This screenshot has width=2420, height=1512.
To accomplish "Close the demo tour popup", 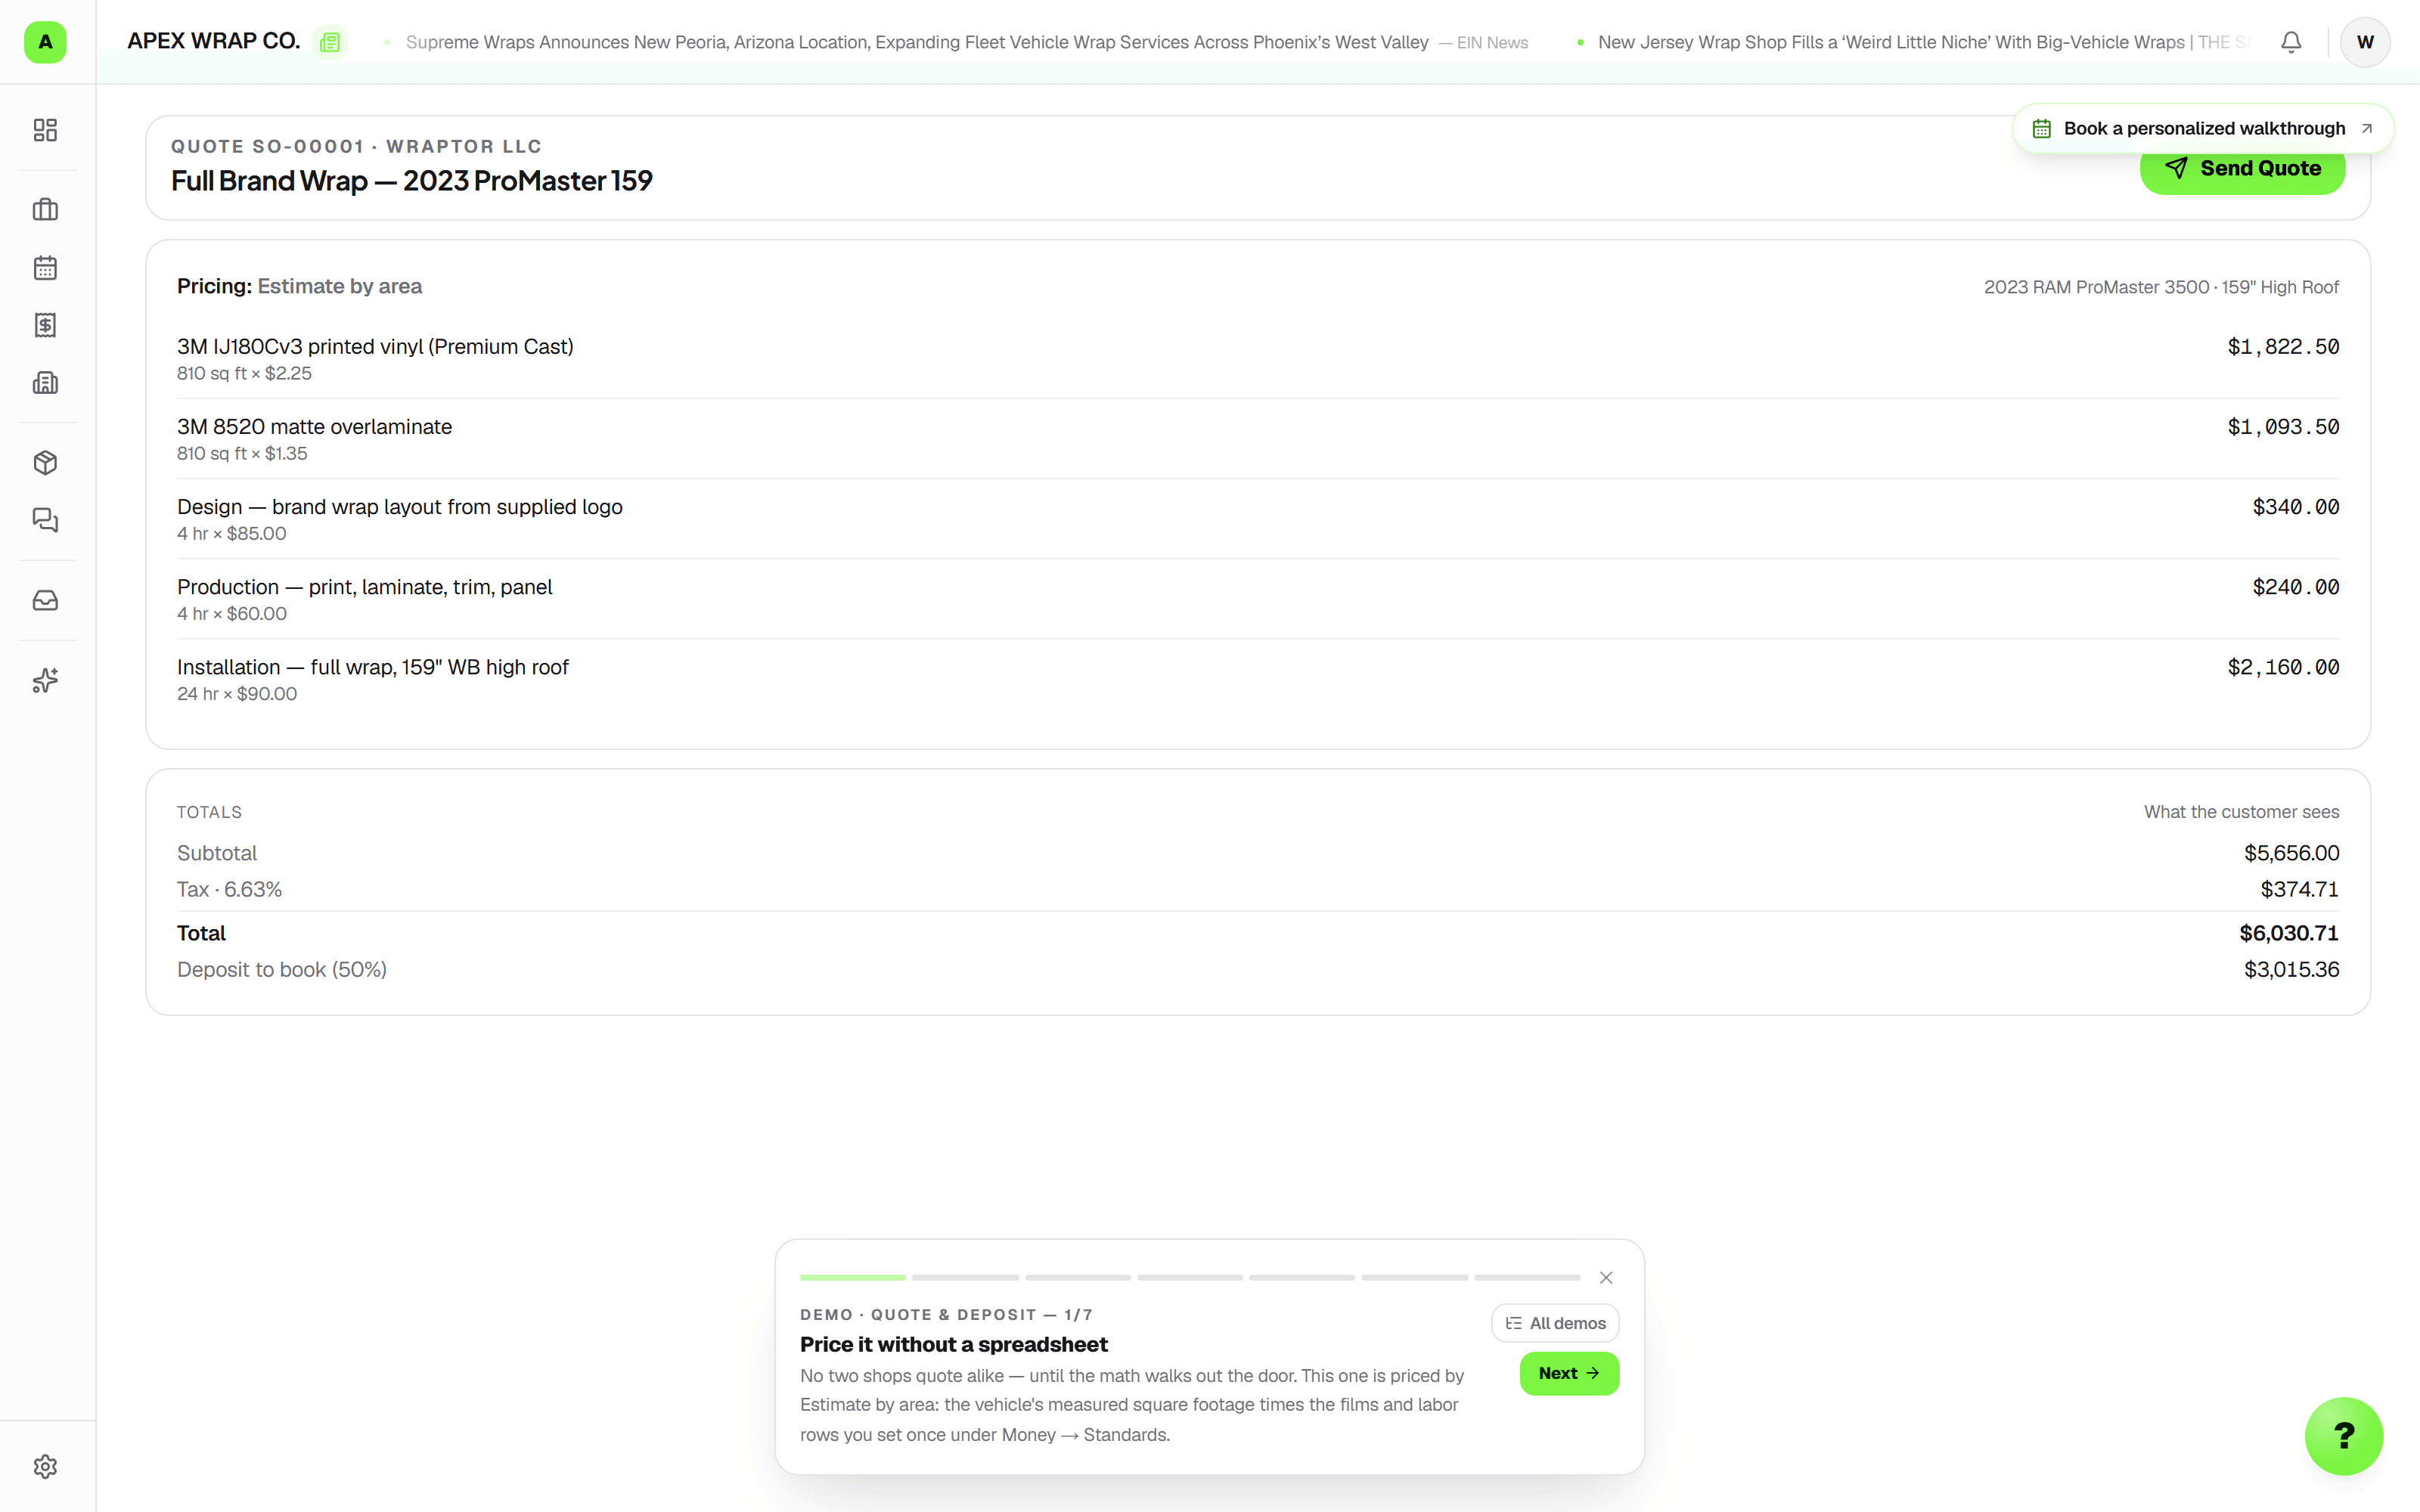I will click(x=1606, y=1278).
